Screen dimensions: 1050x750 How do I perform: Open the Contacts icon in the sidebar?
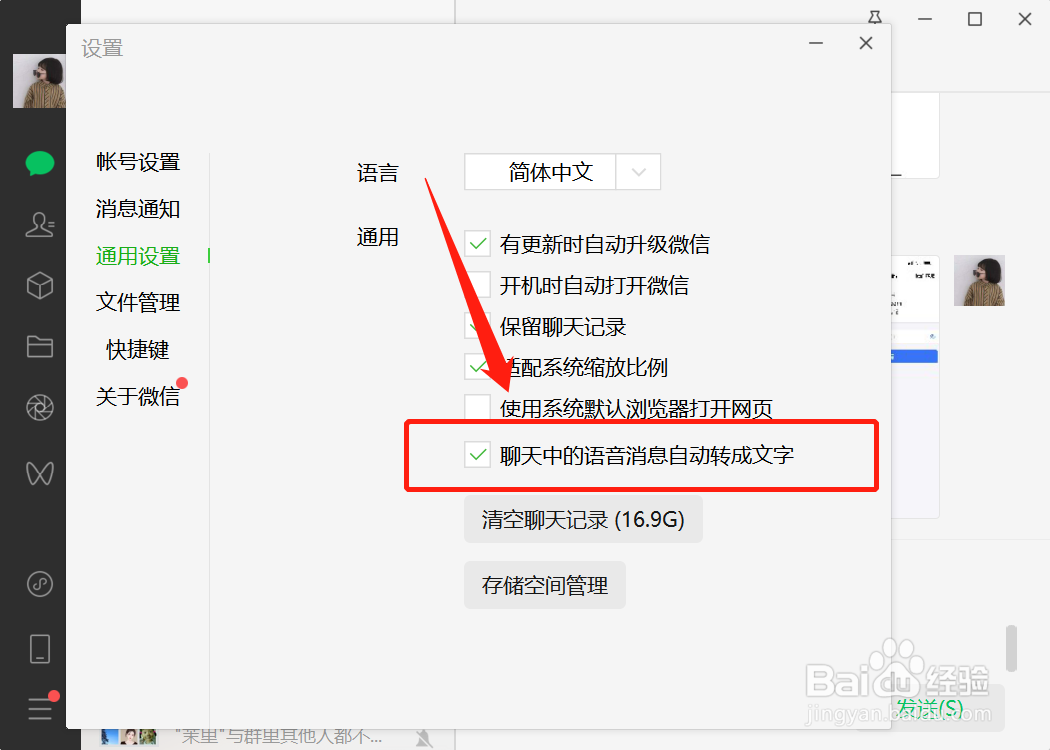point(40,224)
